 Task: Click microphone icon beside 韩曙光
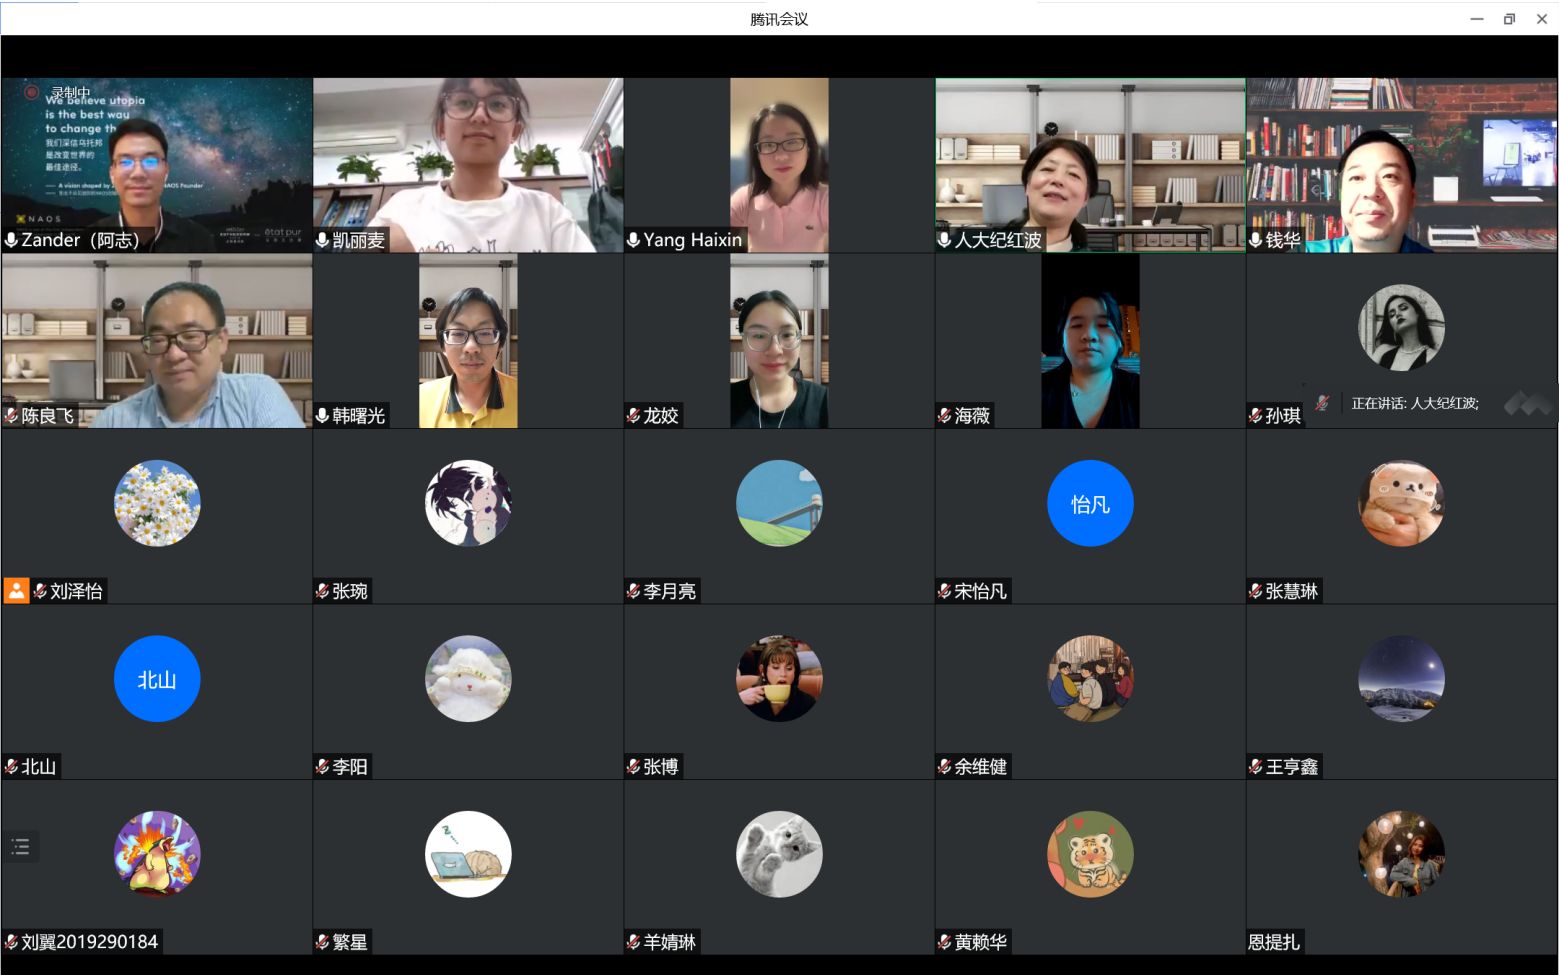click(323, 415)
